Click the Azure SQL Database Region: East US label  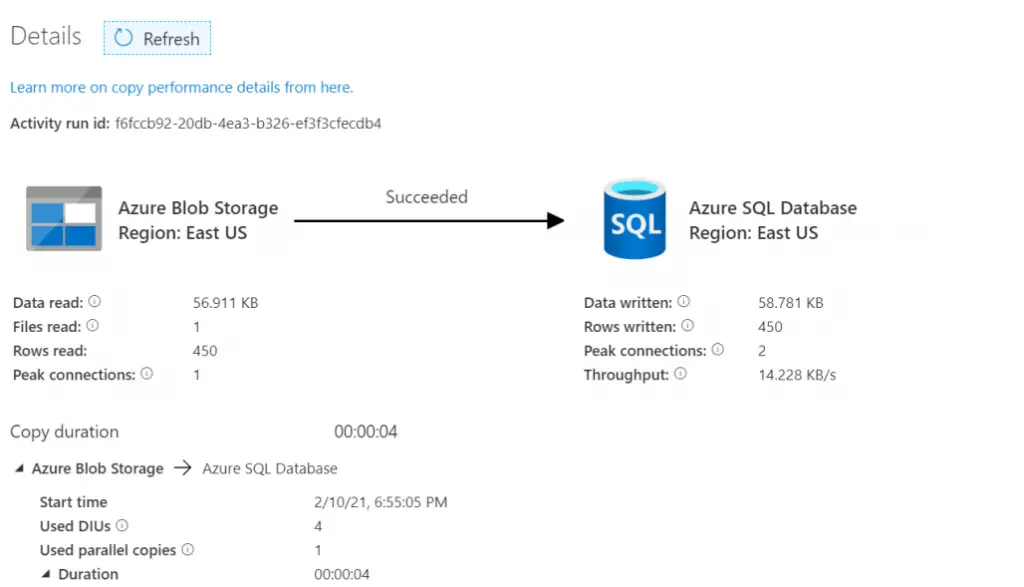point(773,220)
